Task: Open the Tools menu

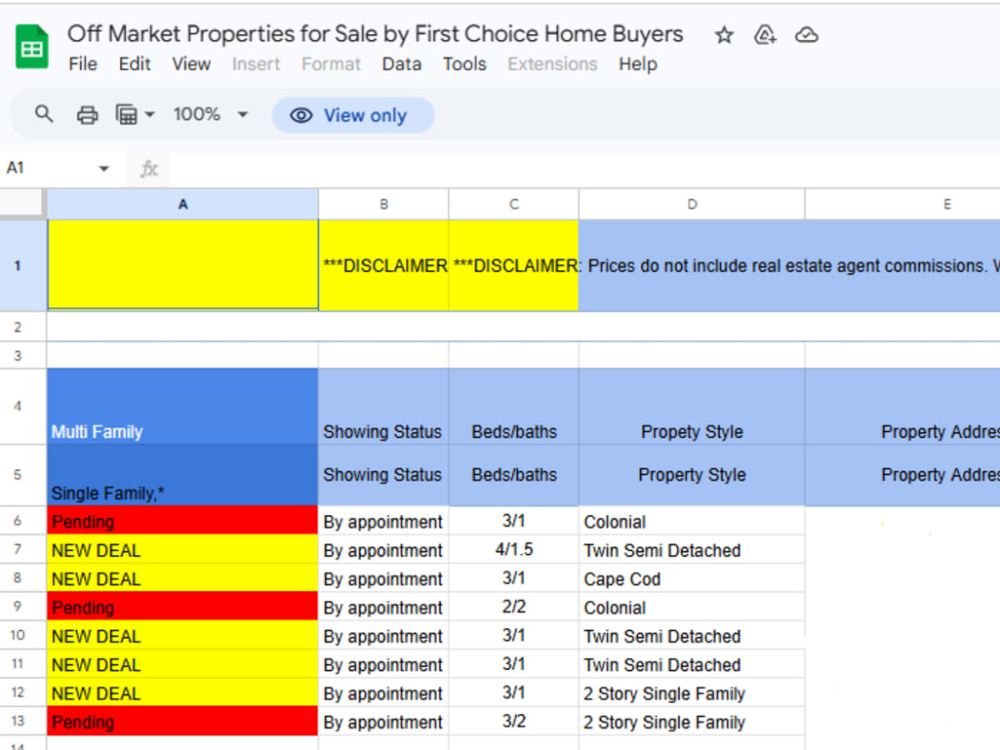Action: [465, 64]
